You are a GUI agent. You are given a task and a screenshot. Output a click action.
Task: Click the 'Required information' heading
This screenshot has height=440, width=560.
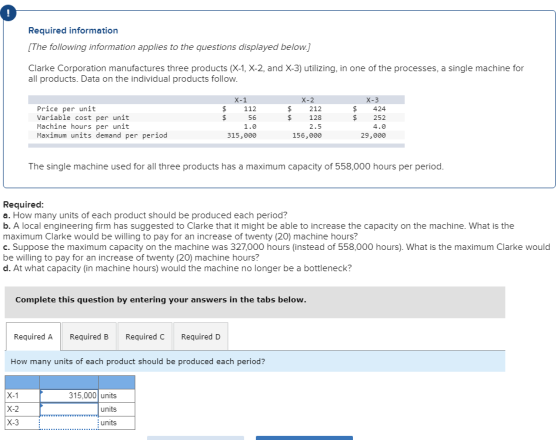pyautogui.click(x=73, y=30)
